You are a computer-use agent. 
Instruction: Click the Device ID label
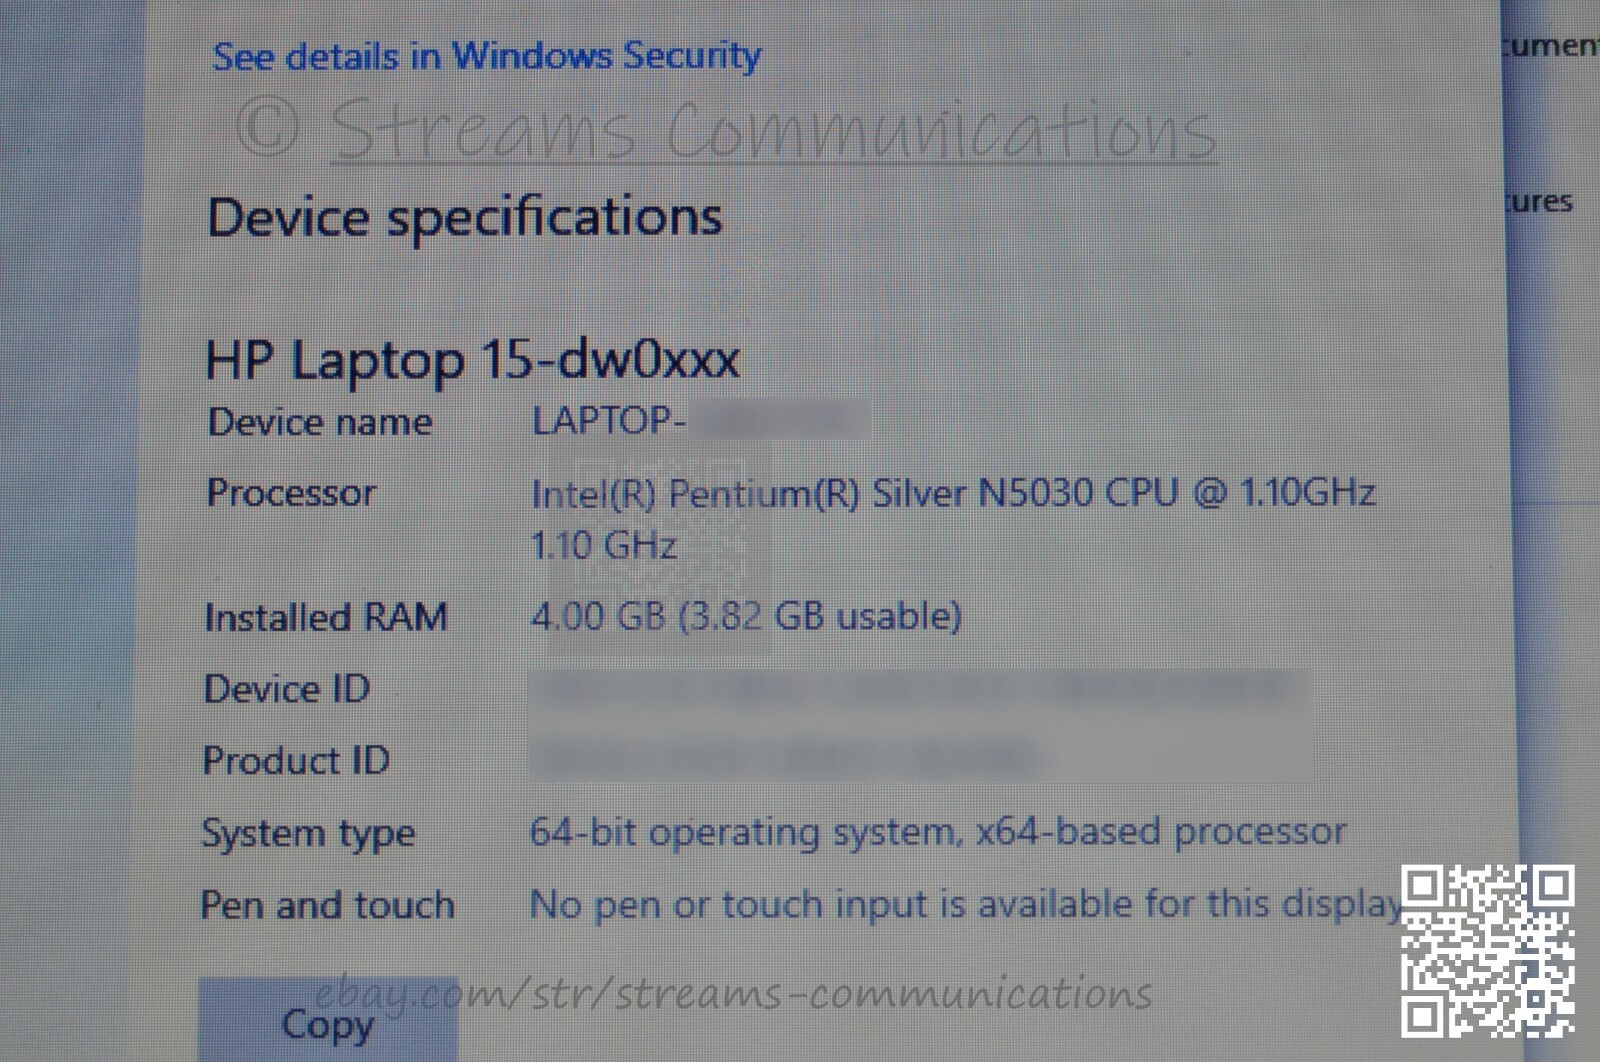point(287,689)
